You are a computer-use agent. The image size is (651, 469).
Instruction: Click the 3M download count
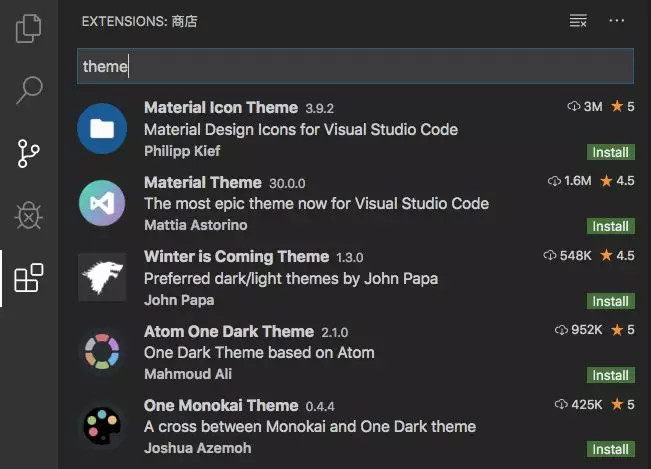pyautogui.click(x=585, y=107)
